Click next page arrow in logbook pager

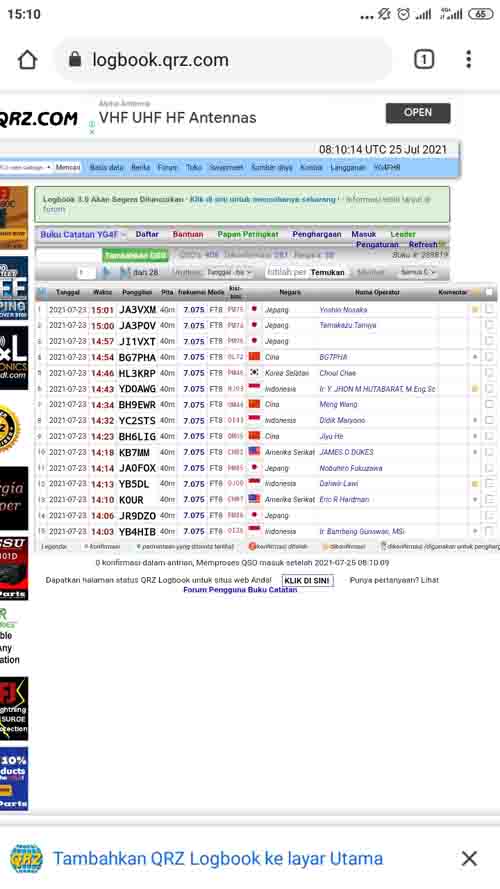107,273
